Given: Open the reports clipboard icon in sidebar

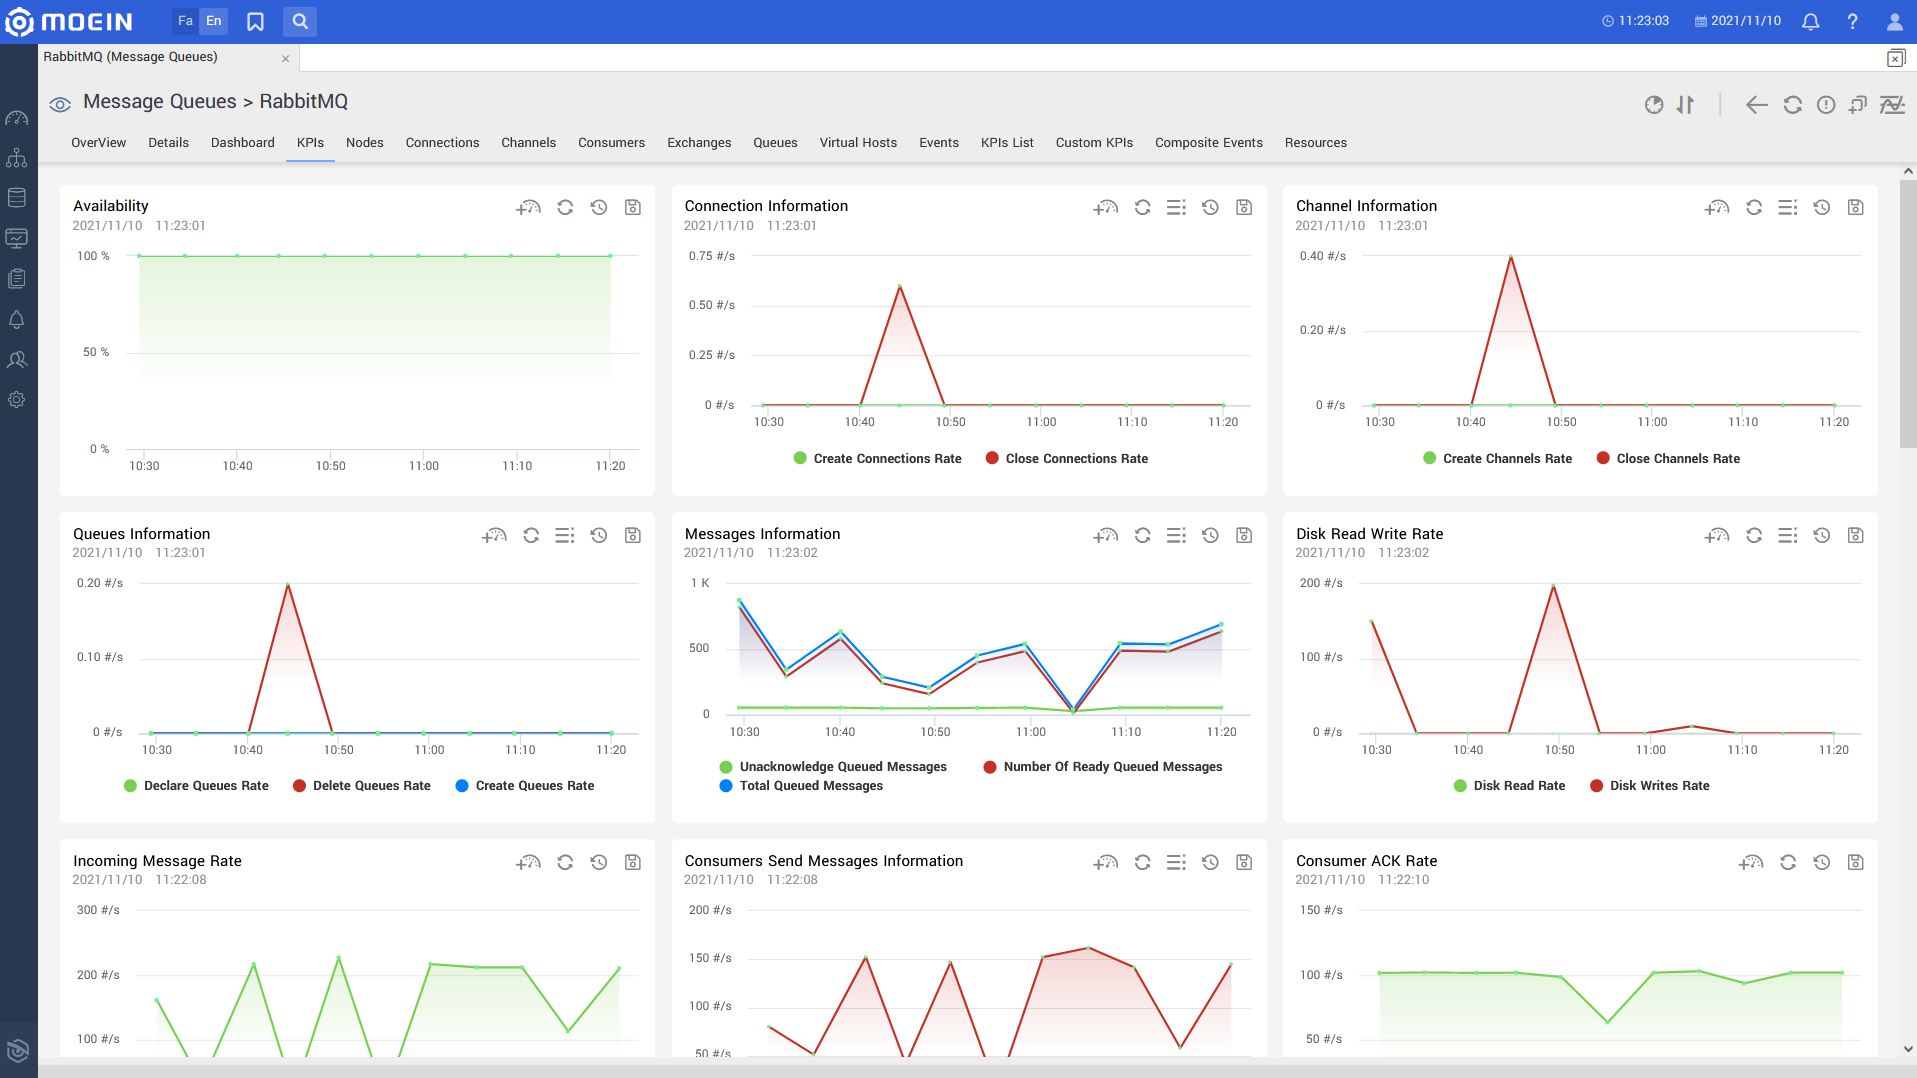Looking at the screenshot, I should coord(17,279).
